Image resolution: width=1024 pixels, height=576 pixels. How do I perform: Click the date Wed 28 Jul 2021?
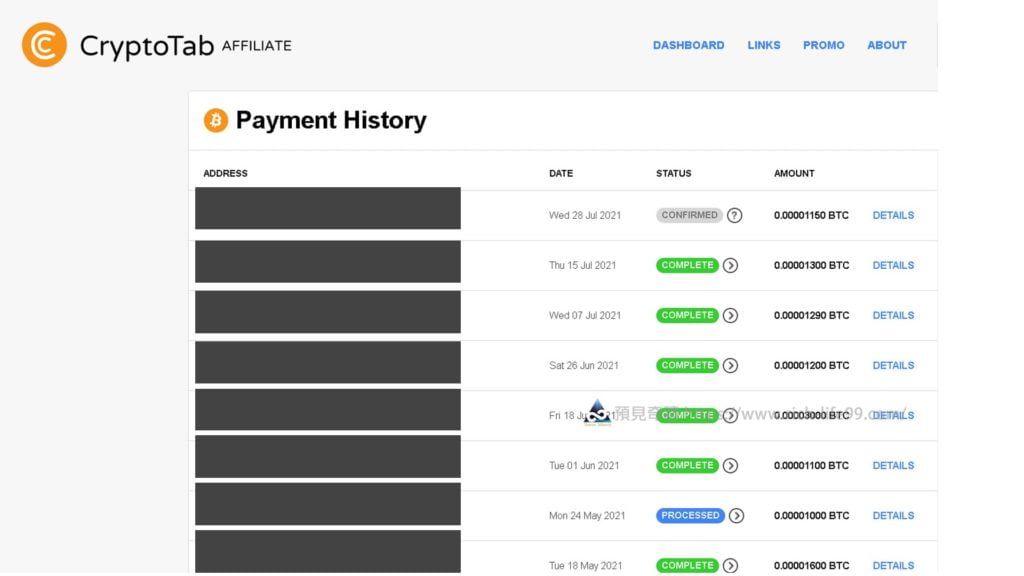(585, 216)
